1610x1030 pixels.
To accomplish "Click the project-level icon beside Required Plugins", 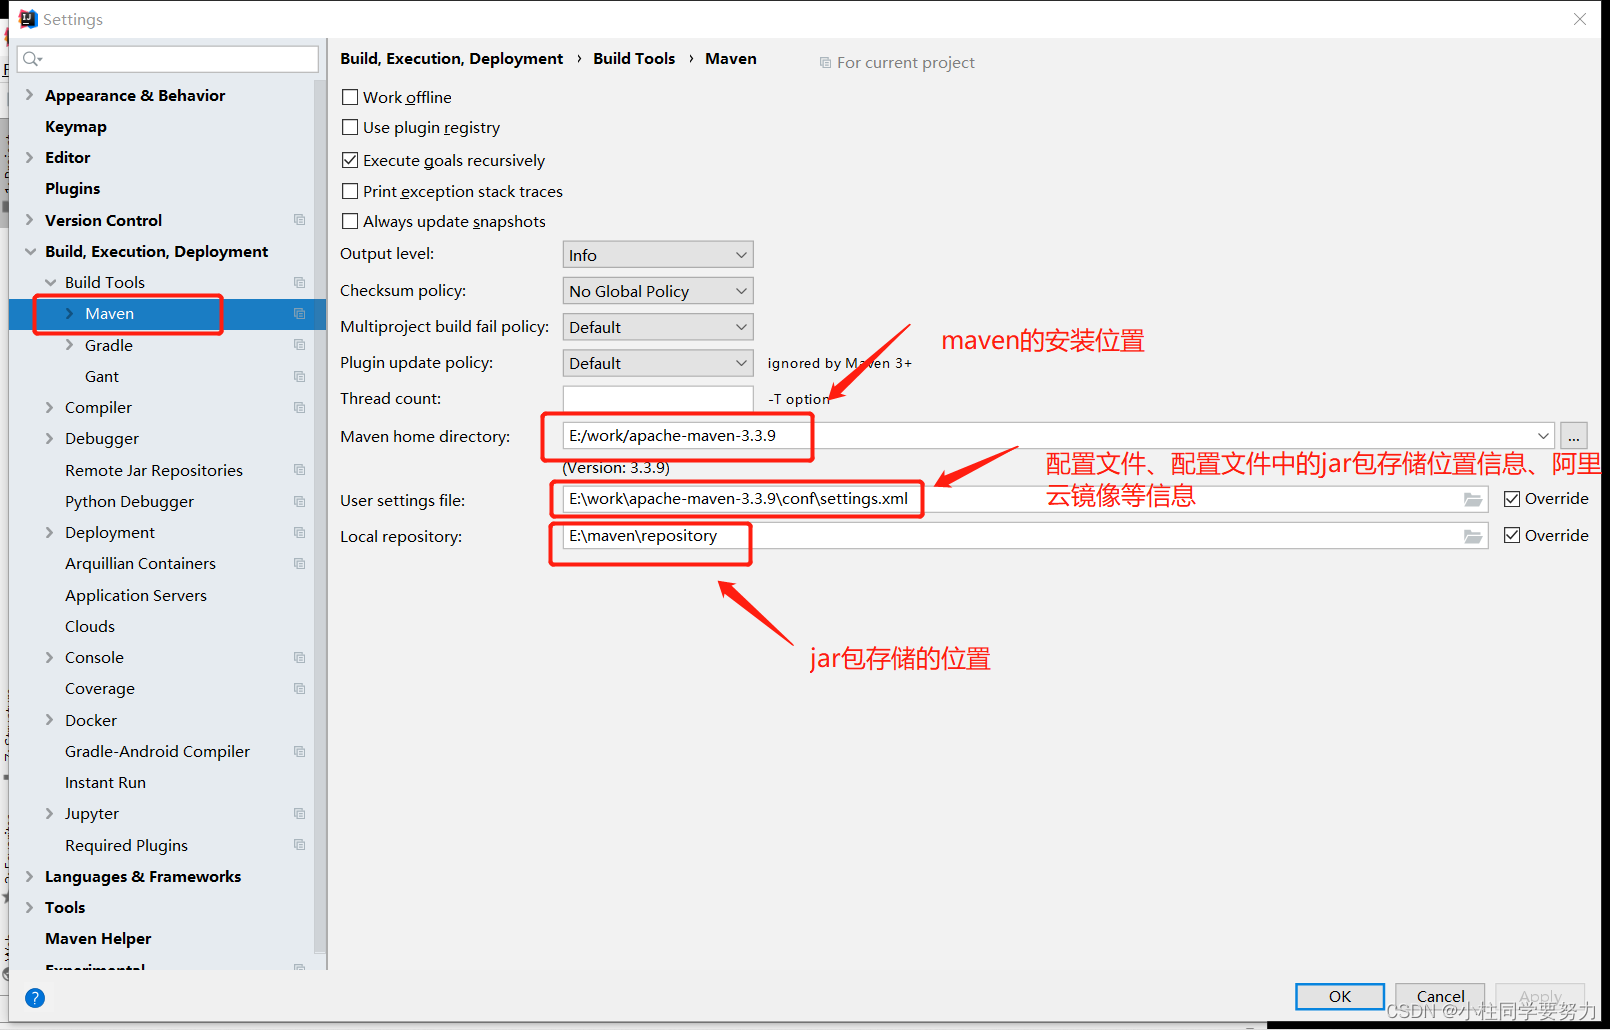I will click(299, 845).
